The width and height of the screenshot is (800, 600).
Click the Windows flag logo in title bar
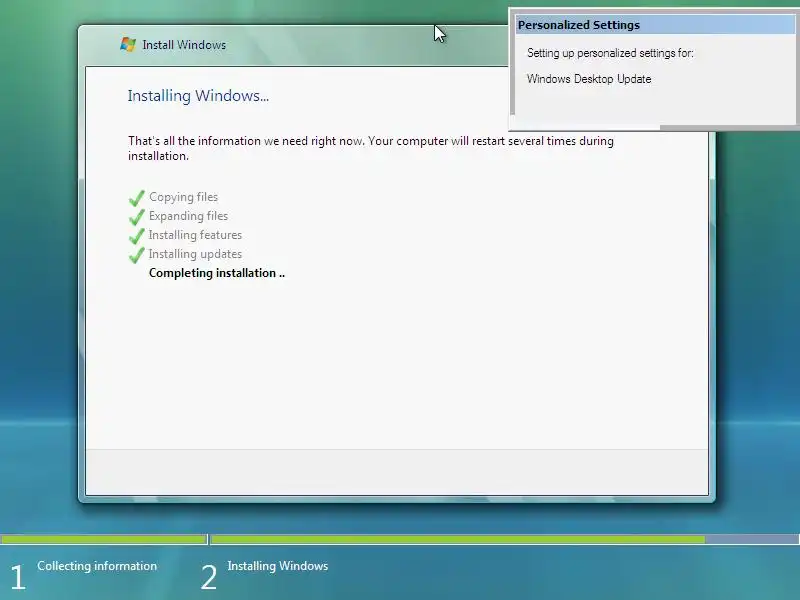pyautogui.click(x=128, y=44)
